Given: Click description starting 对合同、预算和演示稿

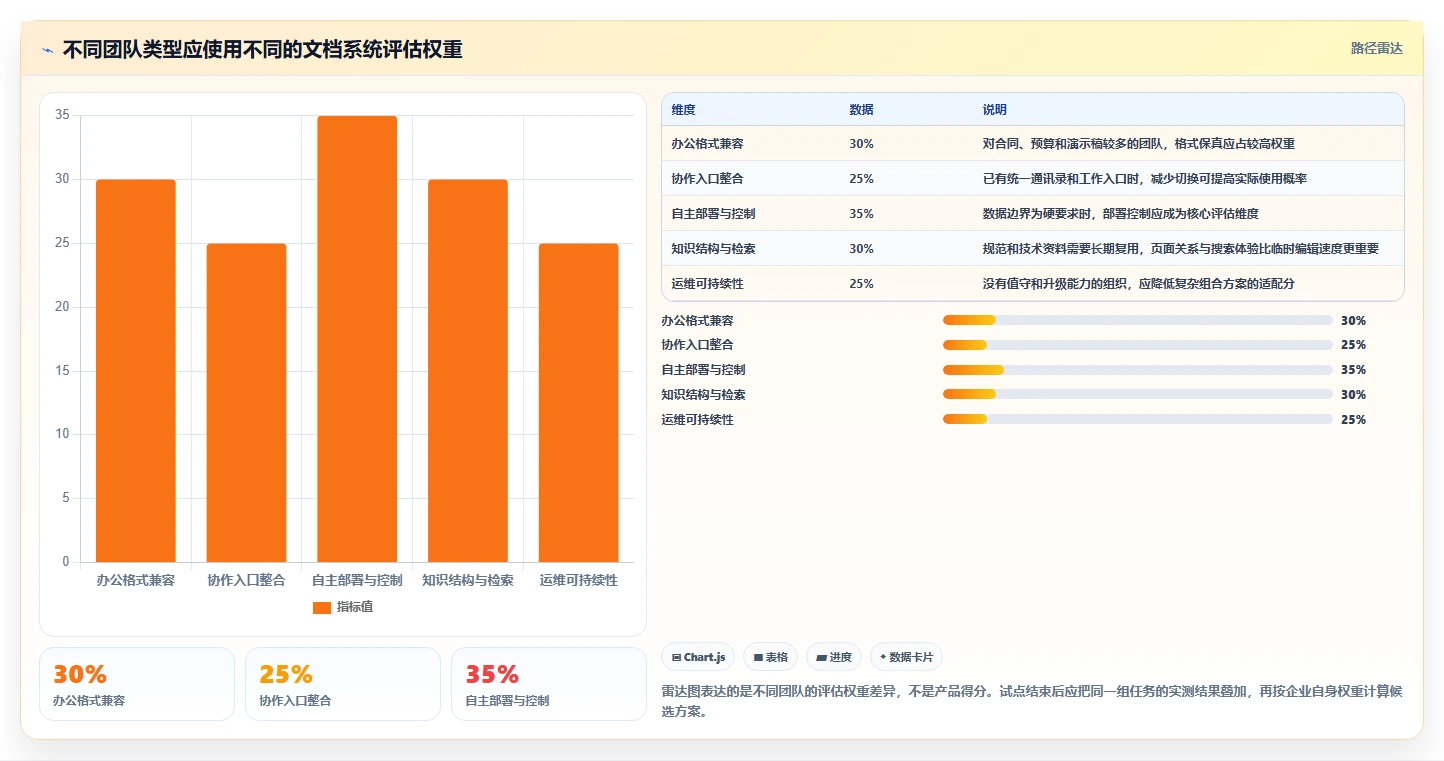Looking at the screenshot, I should point(1139,144).
